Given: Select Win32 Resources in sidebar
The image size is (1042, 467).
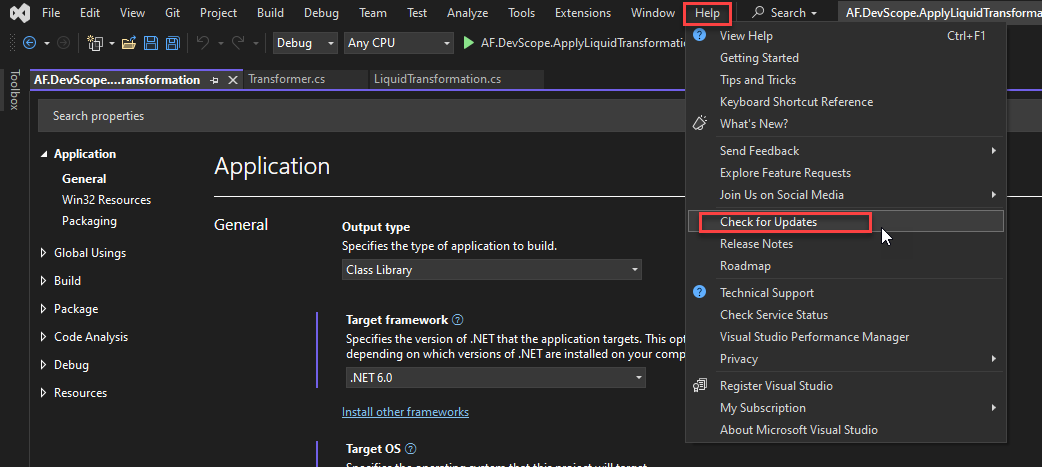Looking at the screenshot, I should 106,199.
